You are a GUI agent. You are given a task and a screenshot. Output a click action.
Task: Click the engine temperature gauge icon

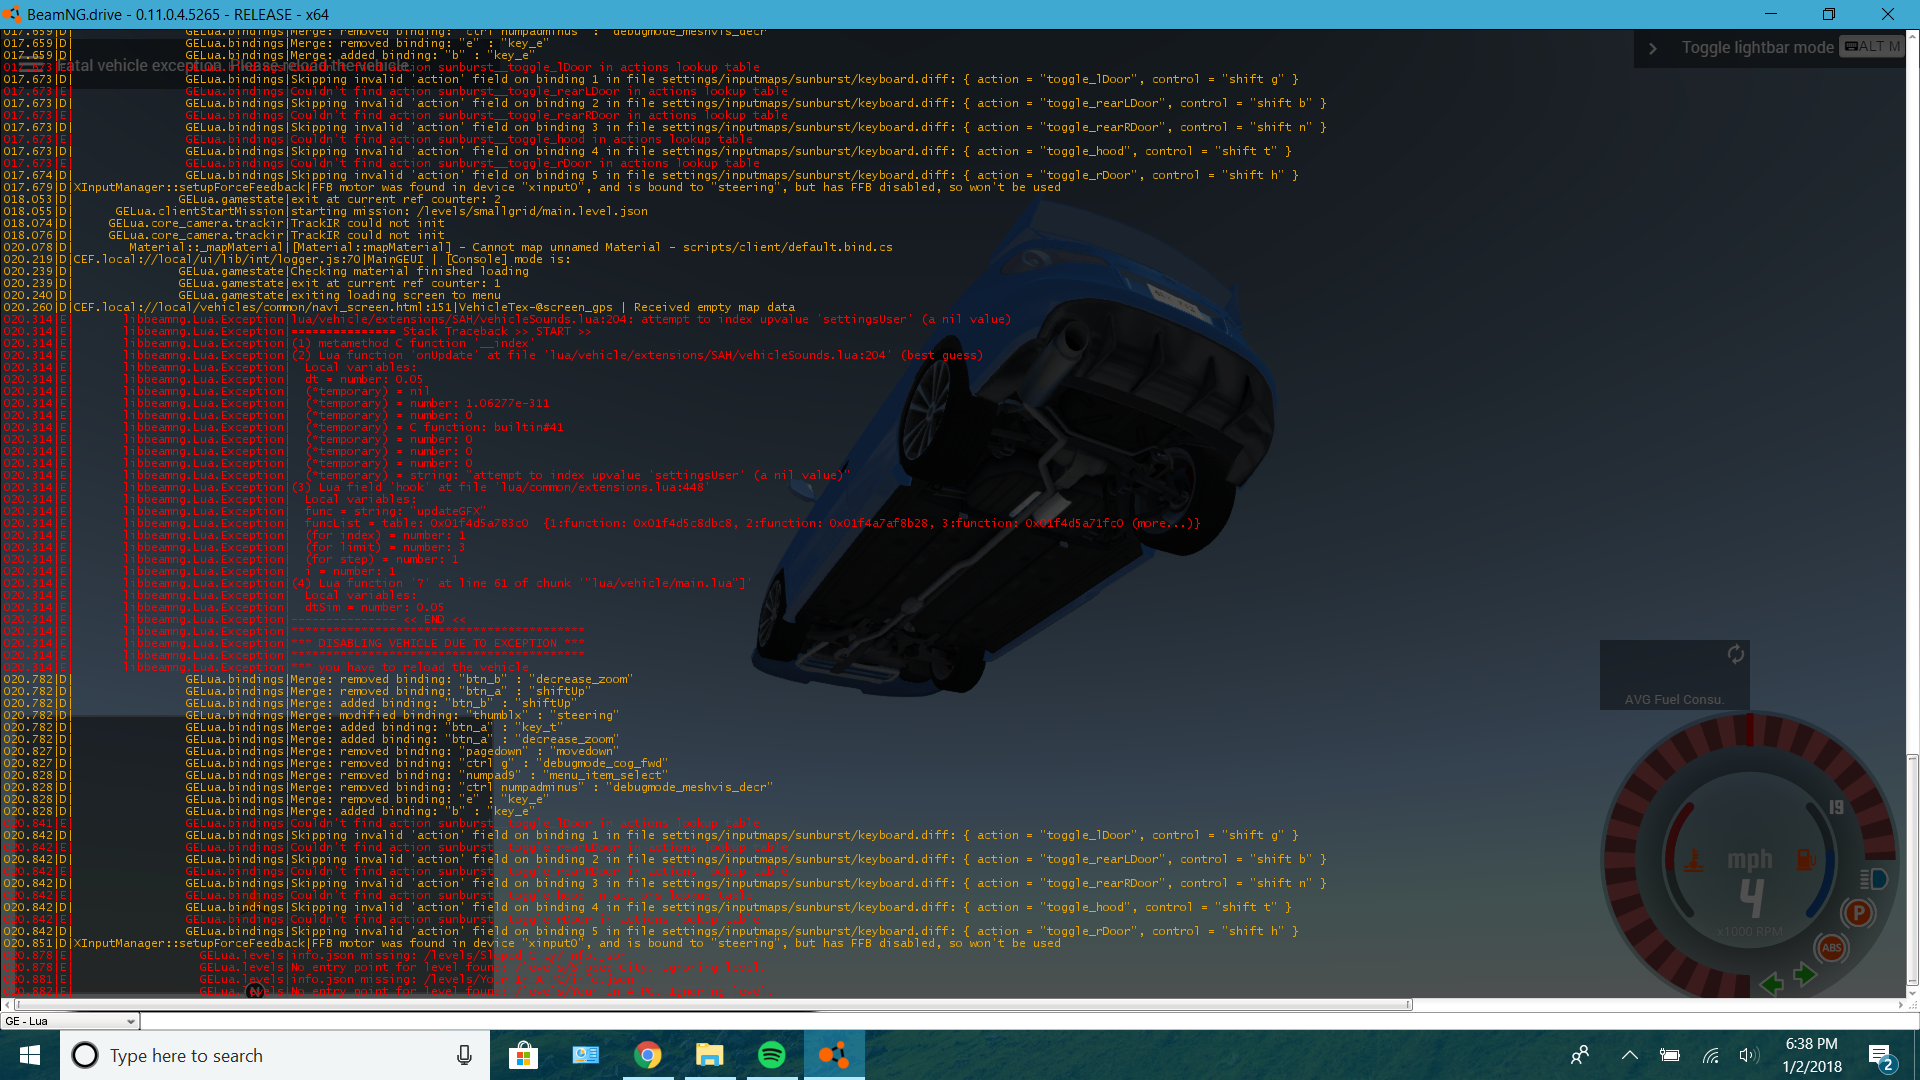pyautogui.click(x=1694, y=860)
